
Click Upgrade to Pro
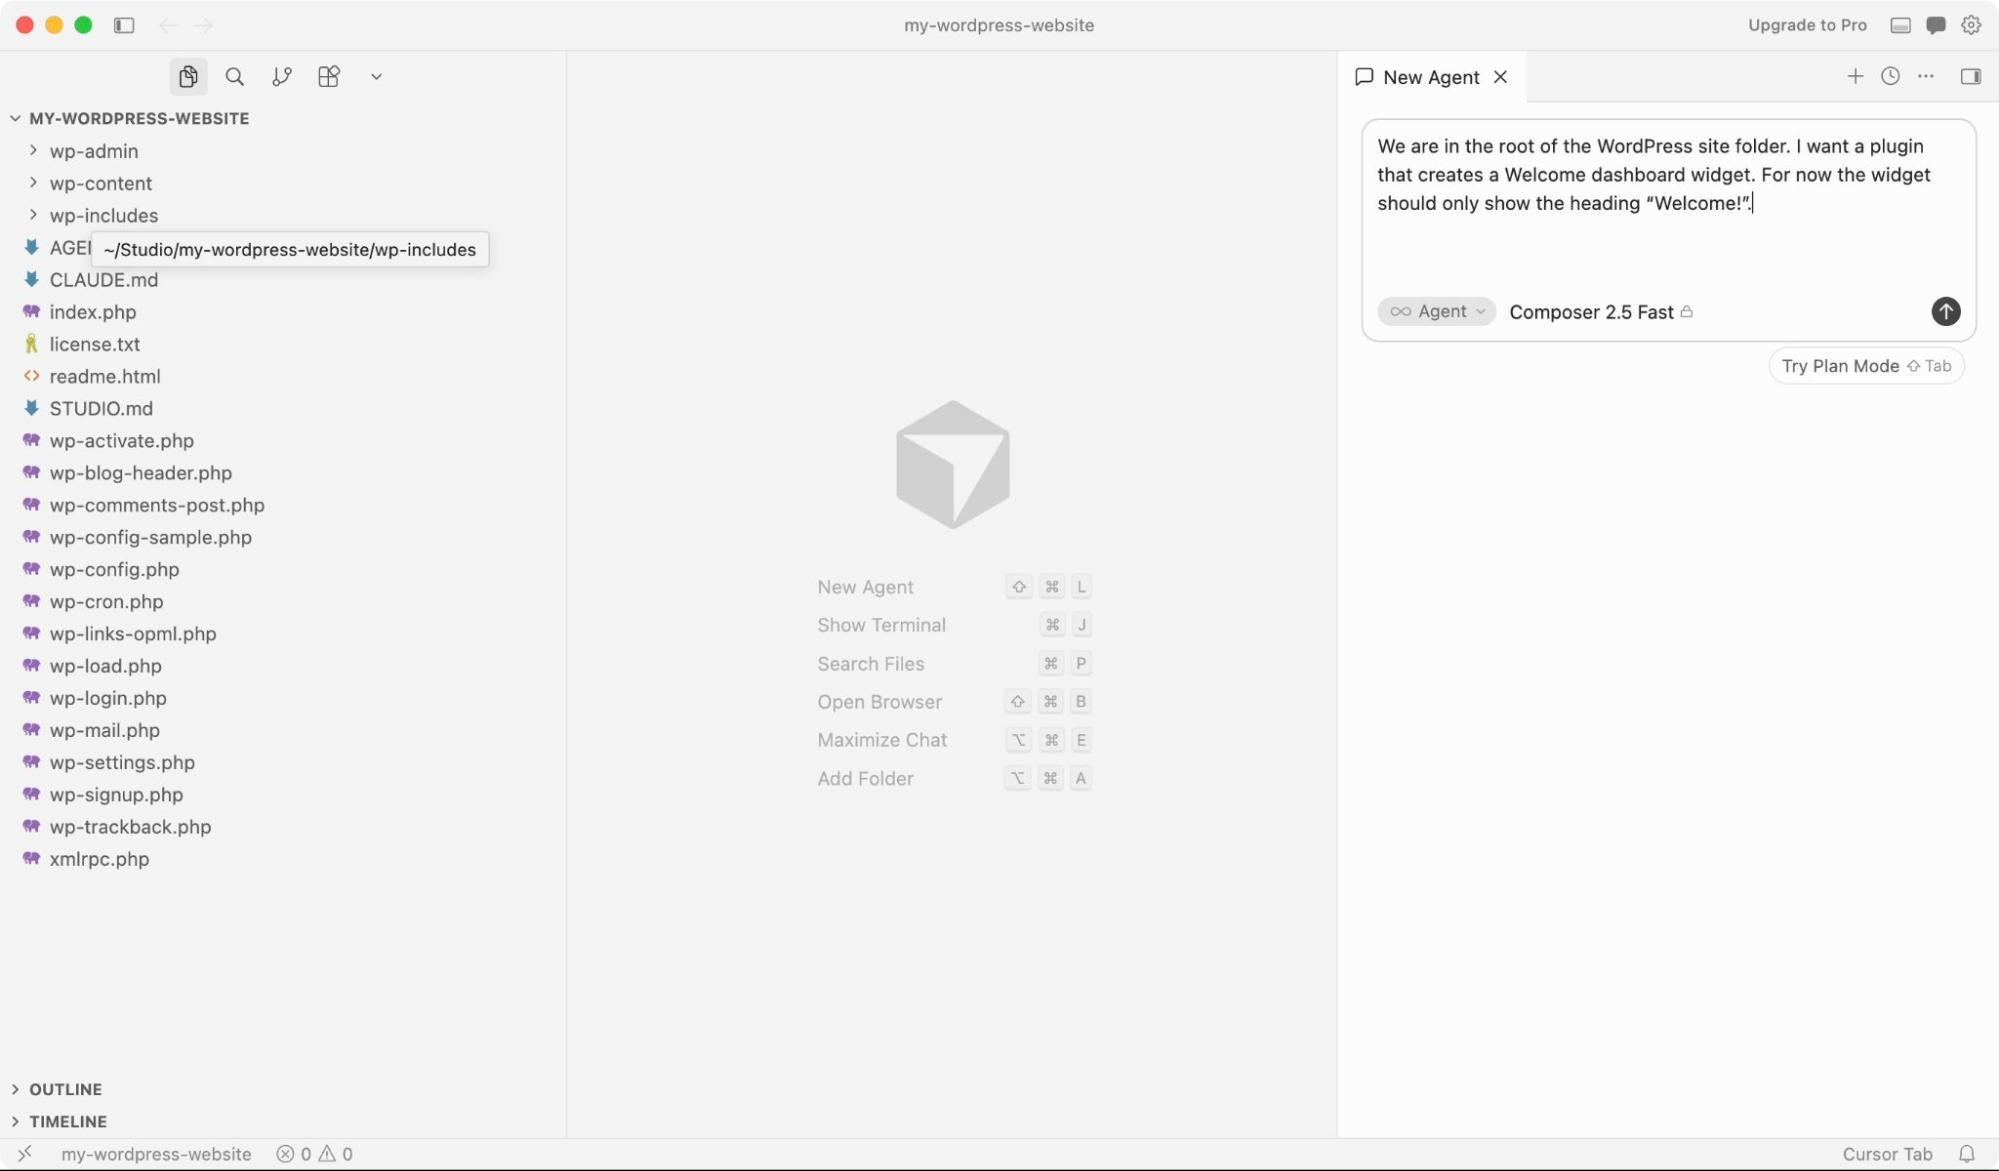[1807, 25]
